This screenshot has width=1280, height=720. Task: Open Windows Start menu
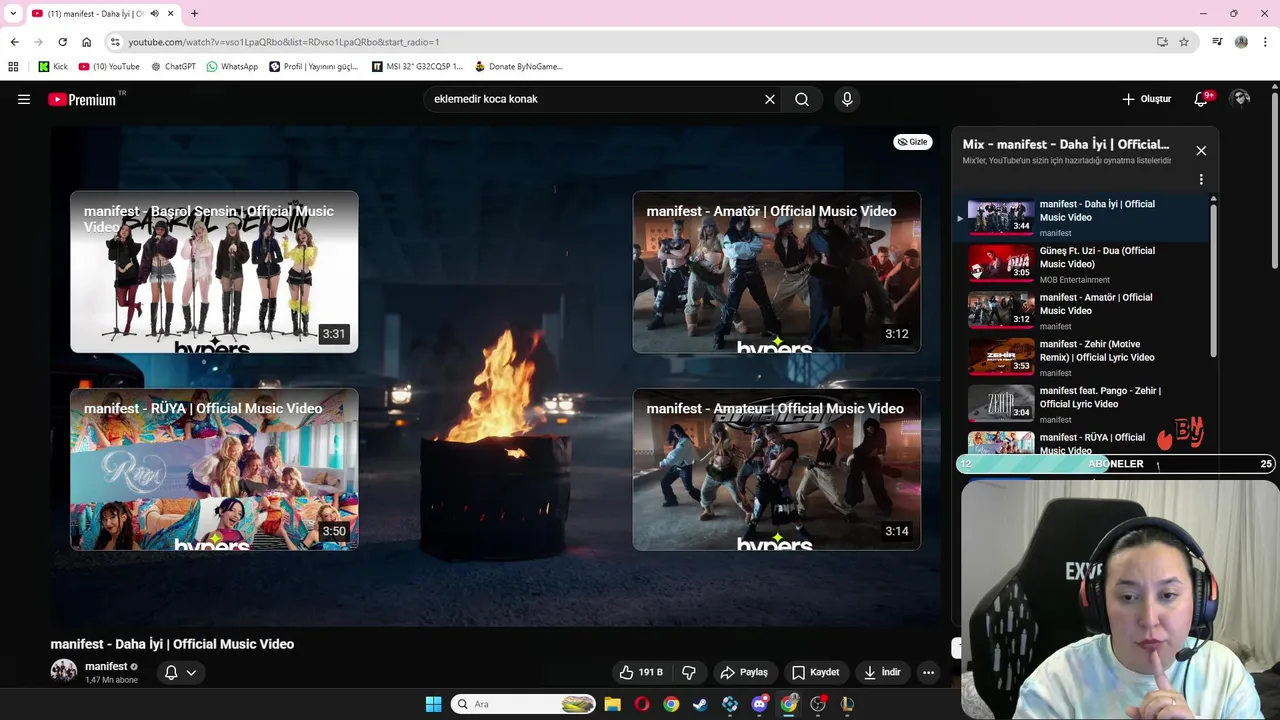tap(433, 704)
